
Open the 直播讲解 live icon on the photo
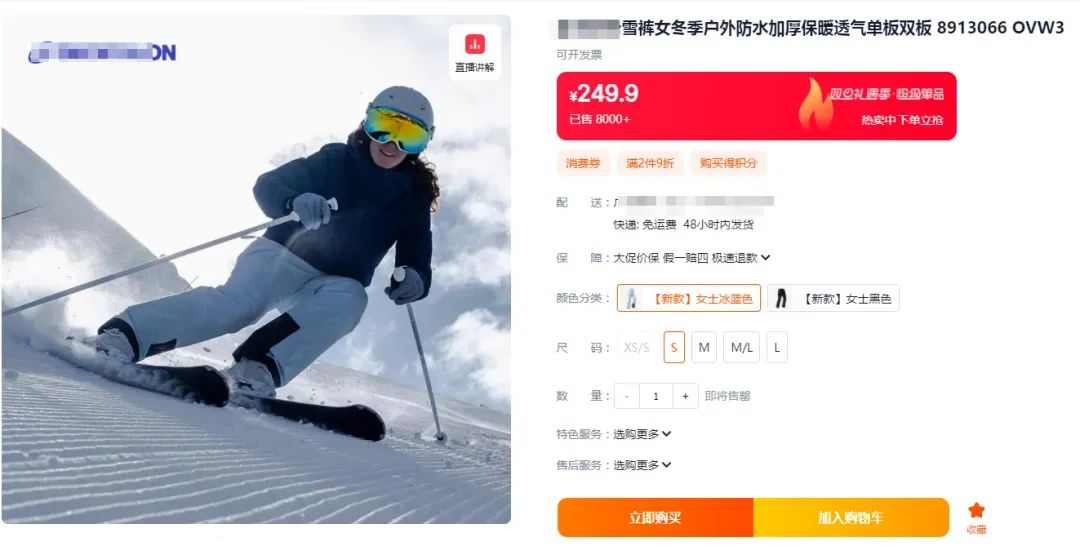pos(475,53)
